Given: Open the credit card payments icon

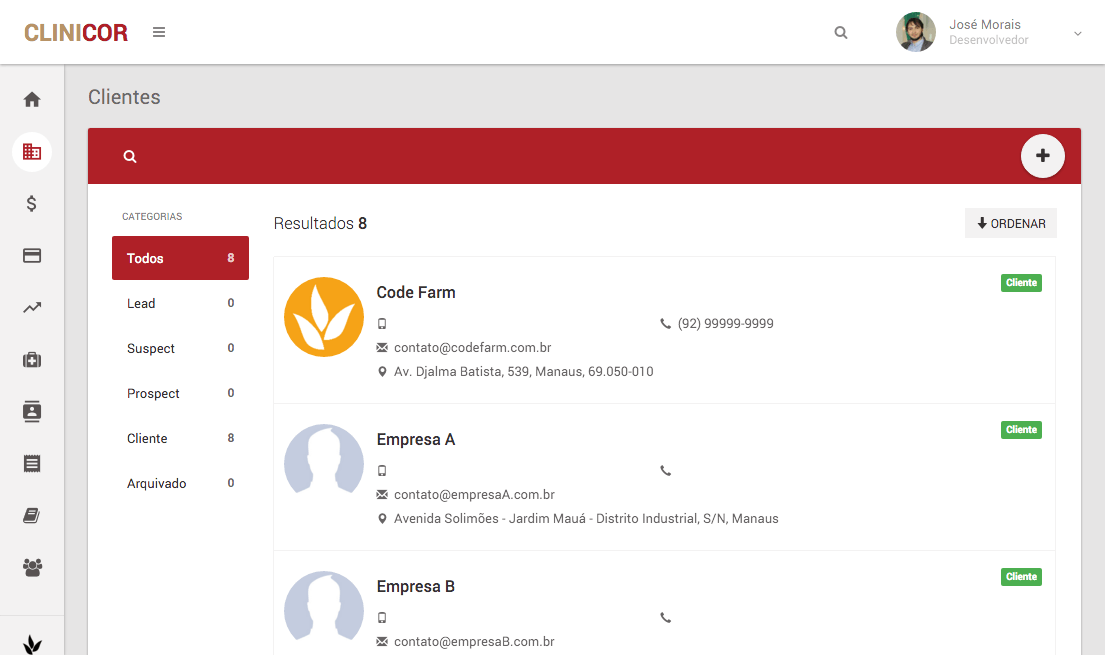Looking at the screenshot, I should coord(32,255).
